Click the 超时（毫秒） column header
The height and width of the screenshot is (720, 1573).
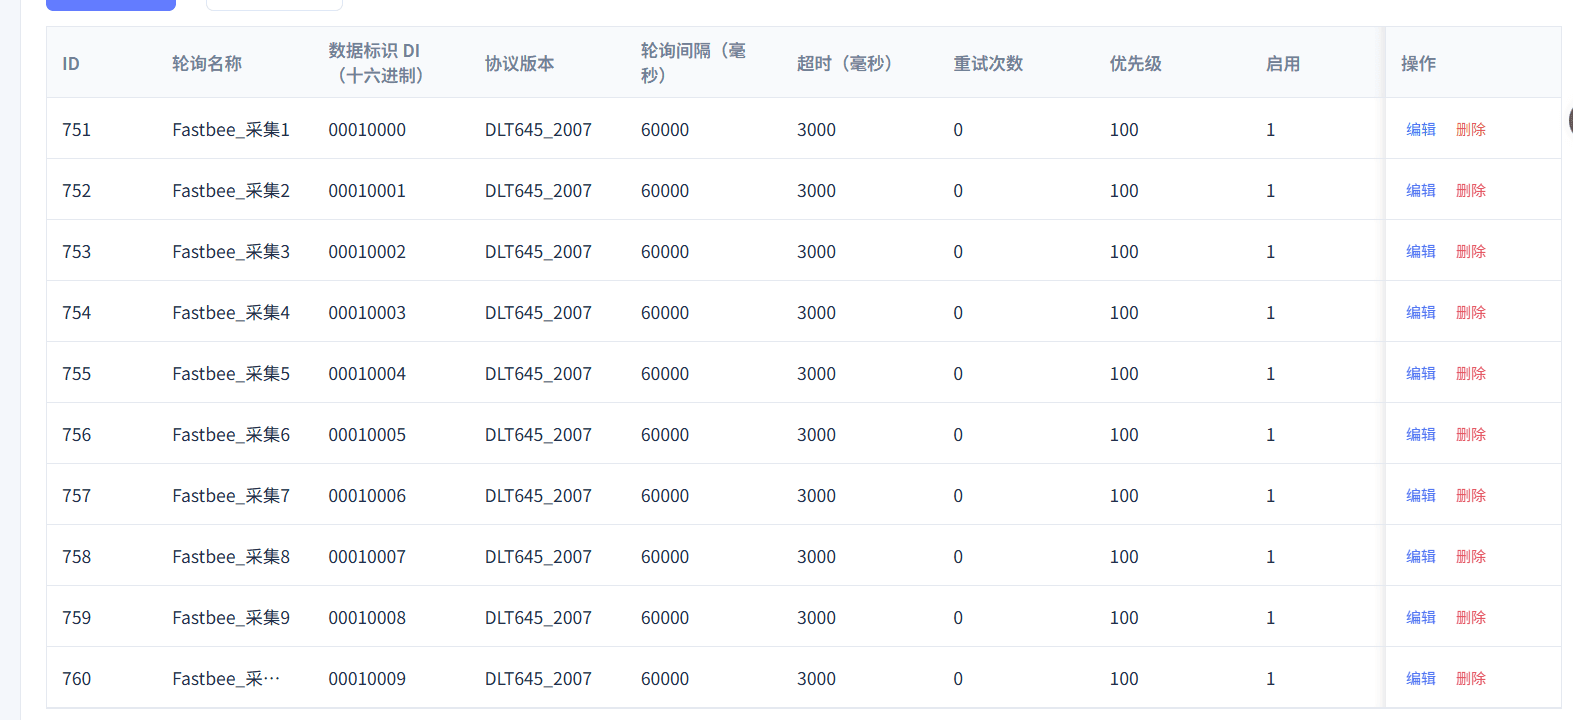coord(845,63)
